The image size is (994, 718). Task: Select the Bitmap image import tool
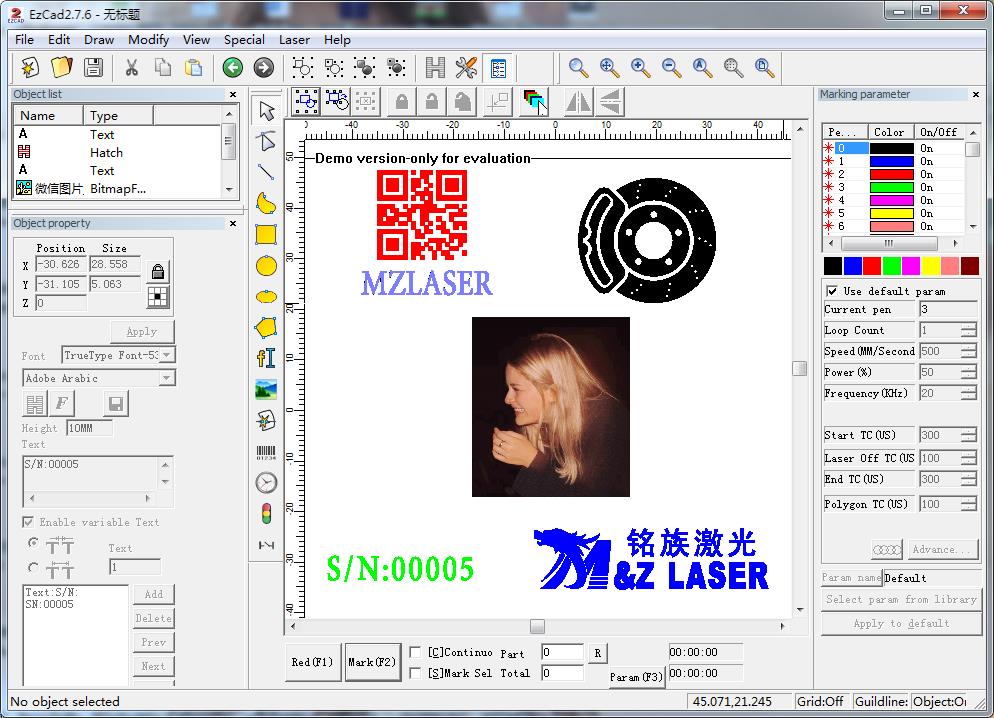266,389
